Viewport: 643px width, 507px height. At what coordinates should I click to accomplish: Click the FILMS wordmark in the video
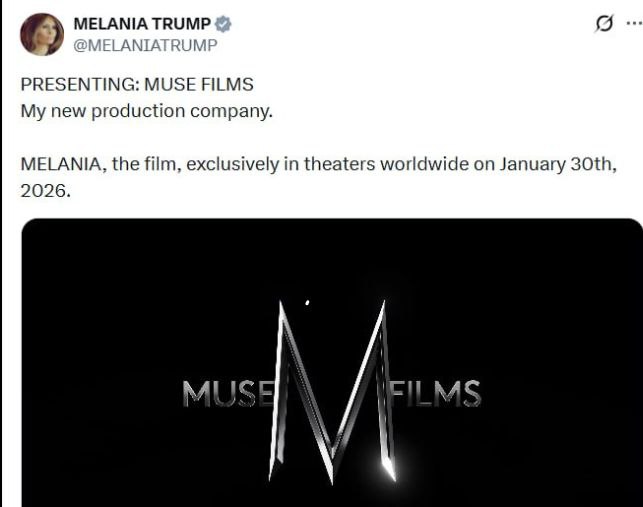[x=436, y=394]
